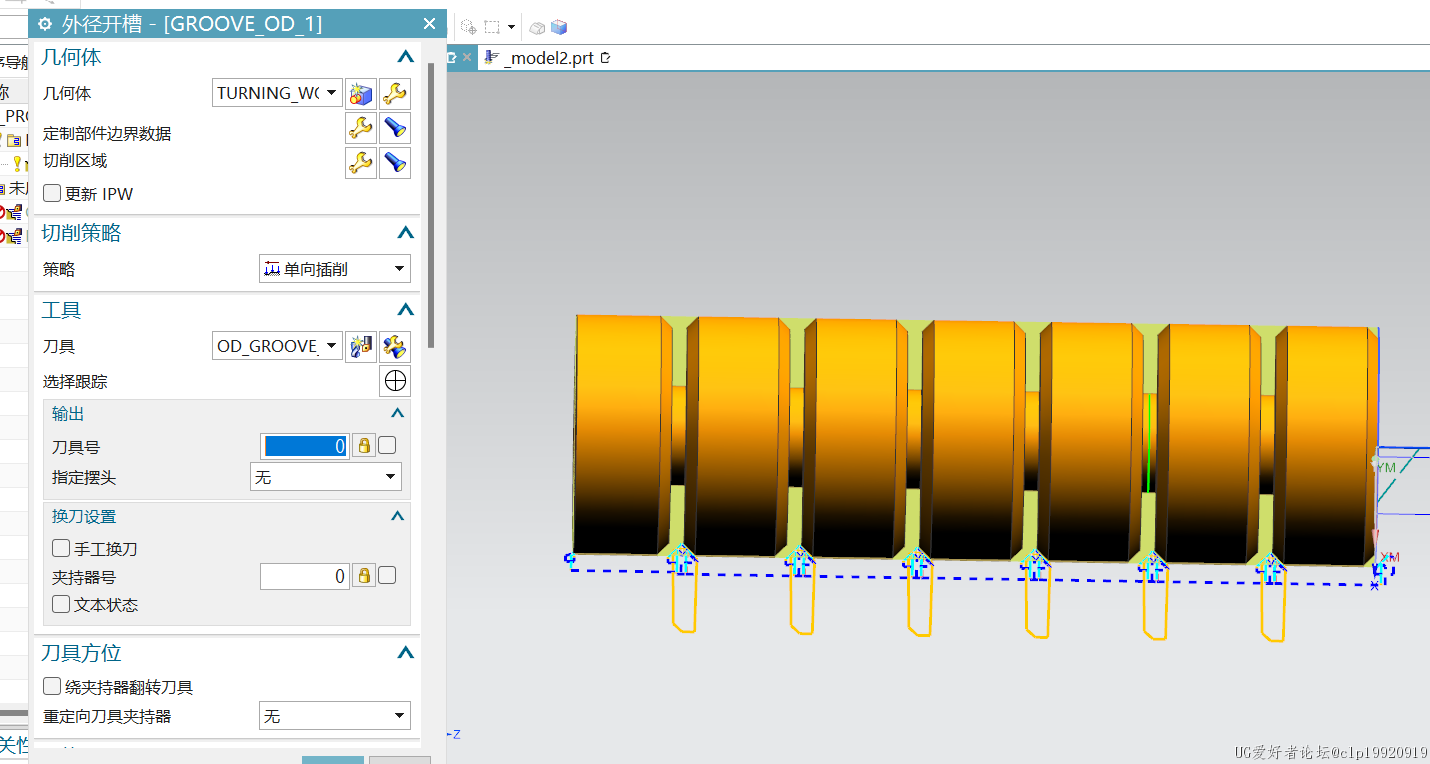Open the 策略 单向插削 dropdown

(335, 268)
